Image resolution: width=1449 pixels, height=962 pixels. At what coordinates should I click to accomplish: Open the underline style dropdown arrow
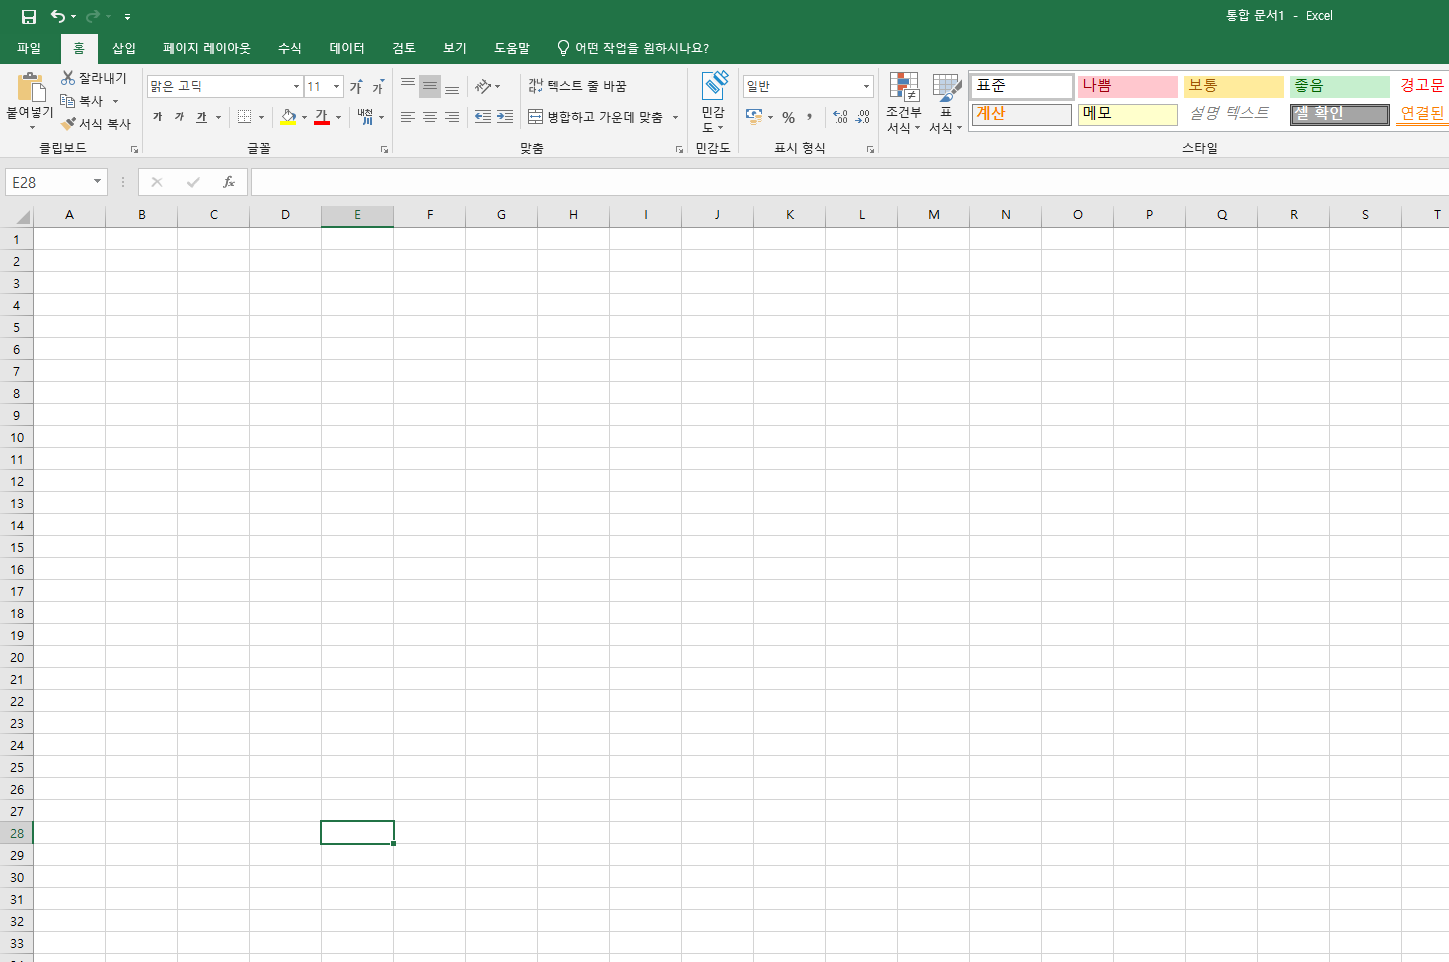click(x=218, y=117)
